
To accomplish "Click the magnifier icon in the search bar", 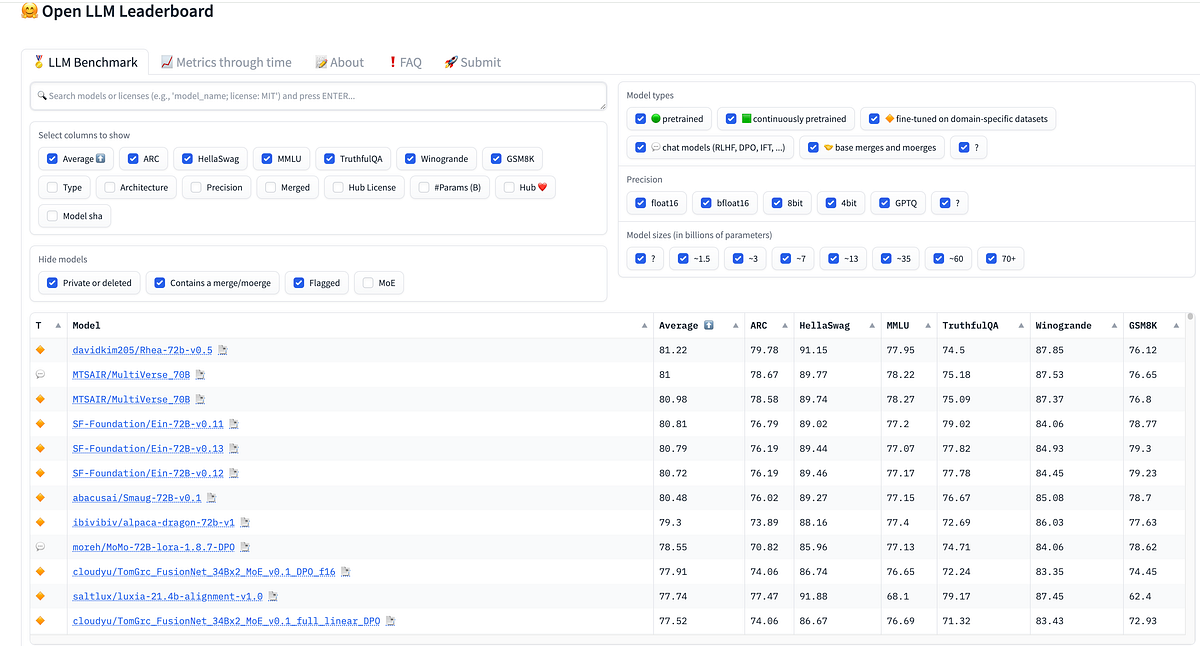I will click(41, 95).
